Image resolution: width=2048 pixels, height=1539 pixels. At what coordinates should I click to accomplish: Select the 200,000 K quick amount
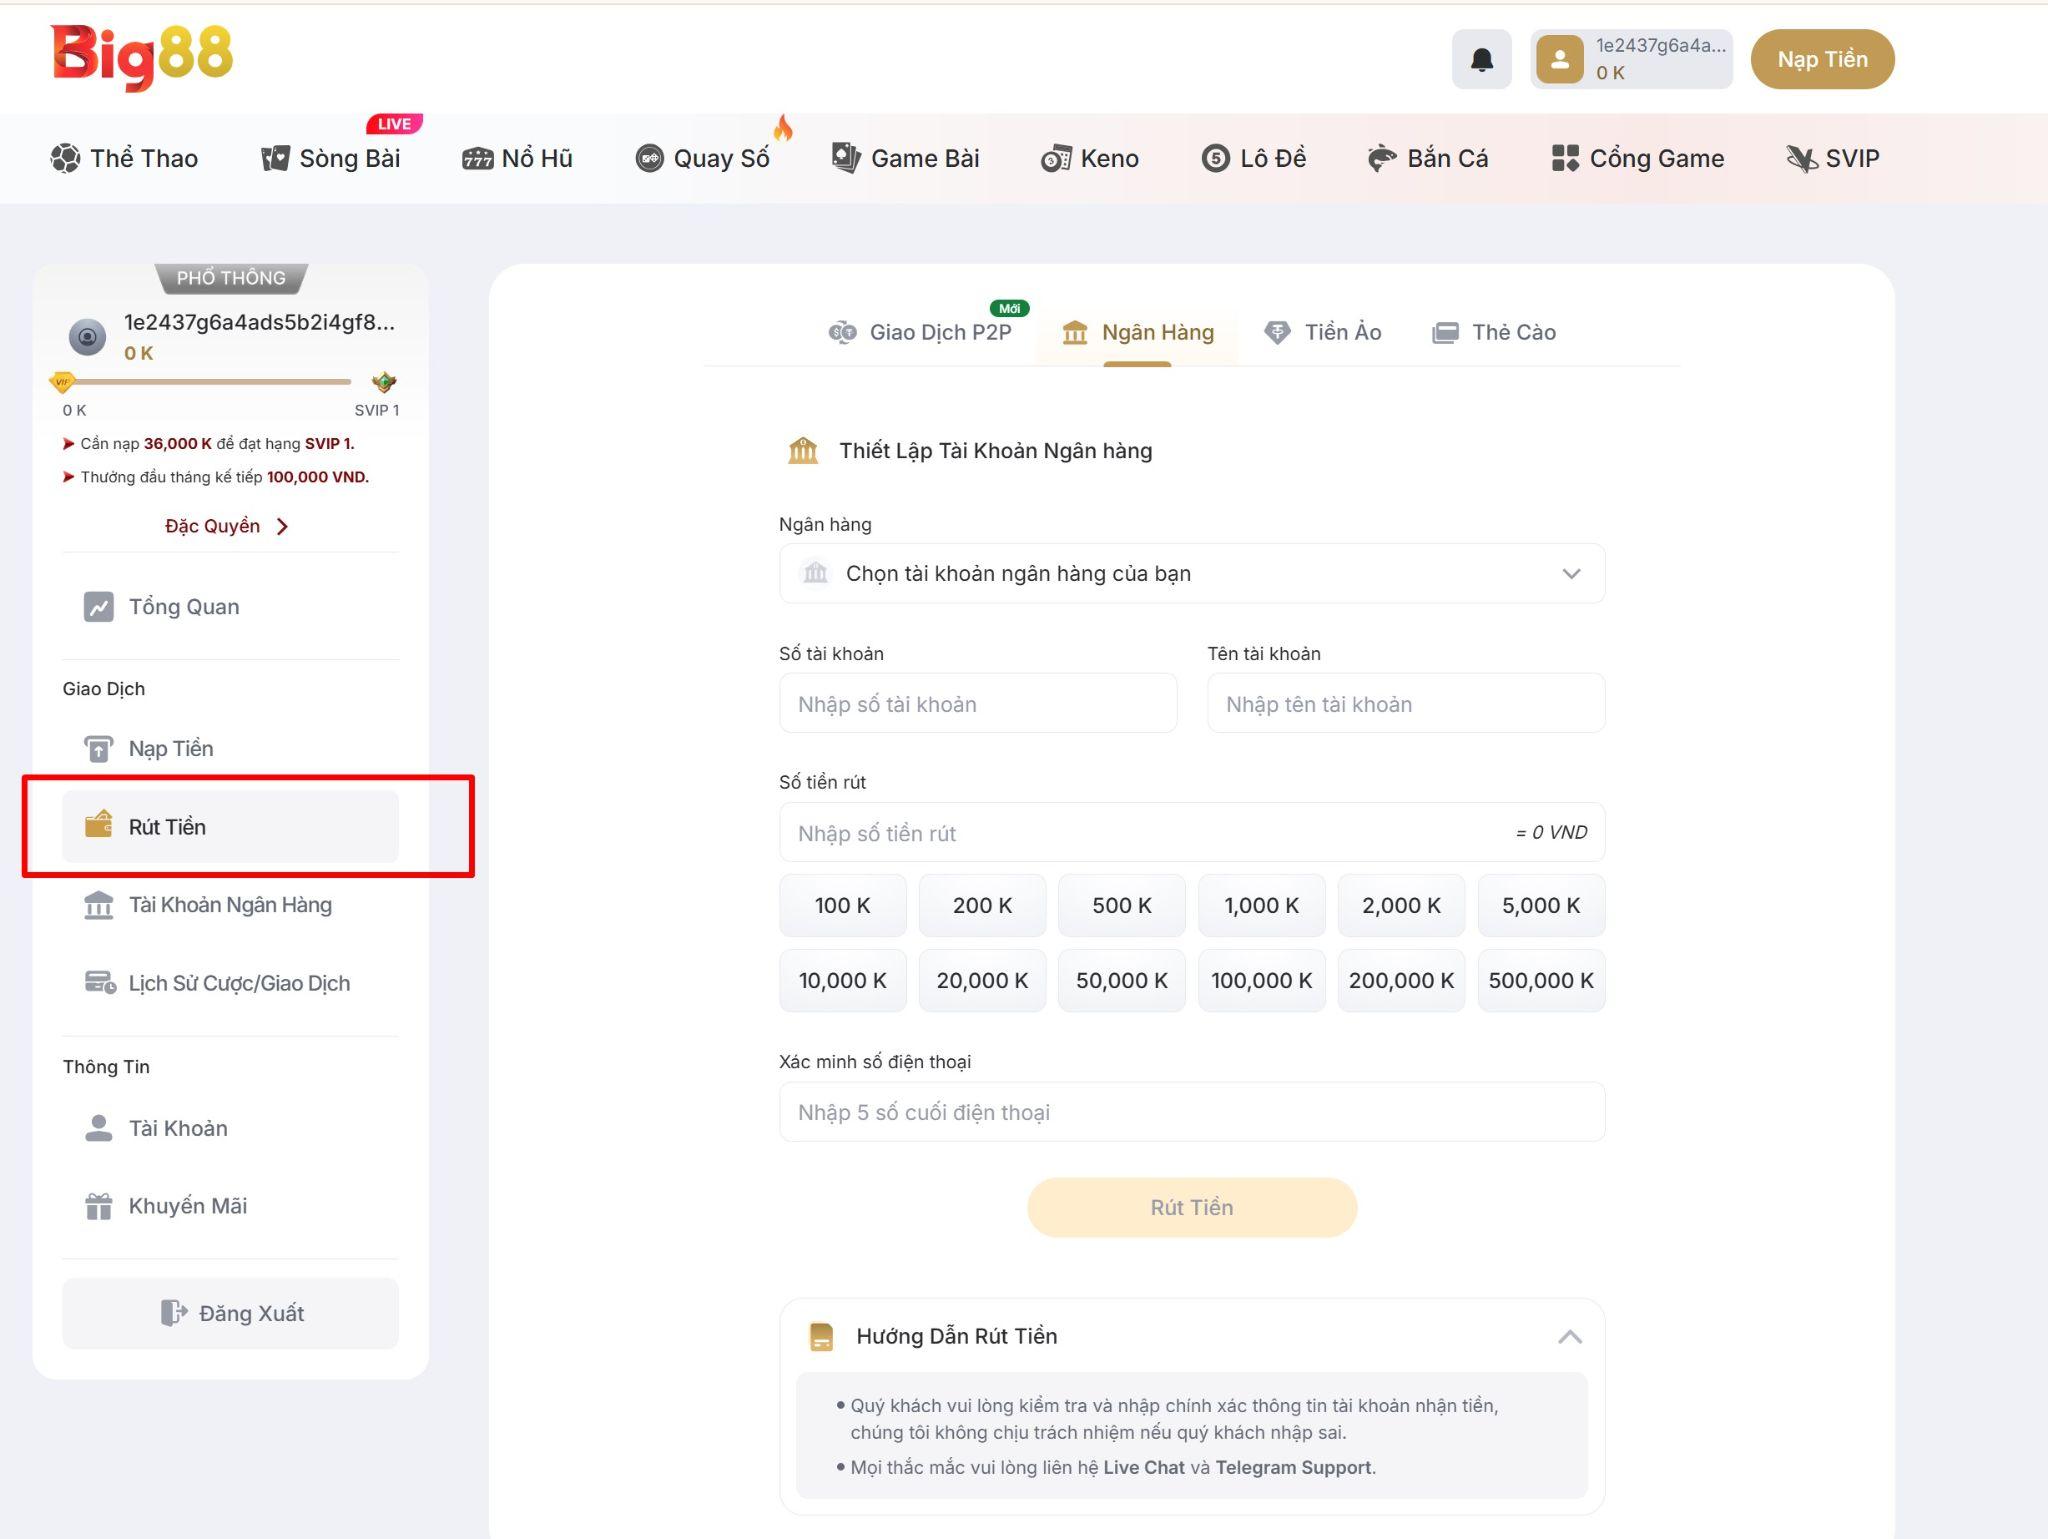(1400, 981)
